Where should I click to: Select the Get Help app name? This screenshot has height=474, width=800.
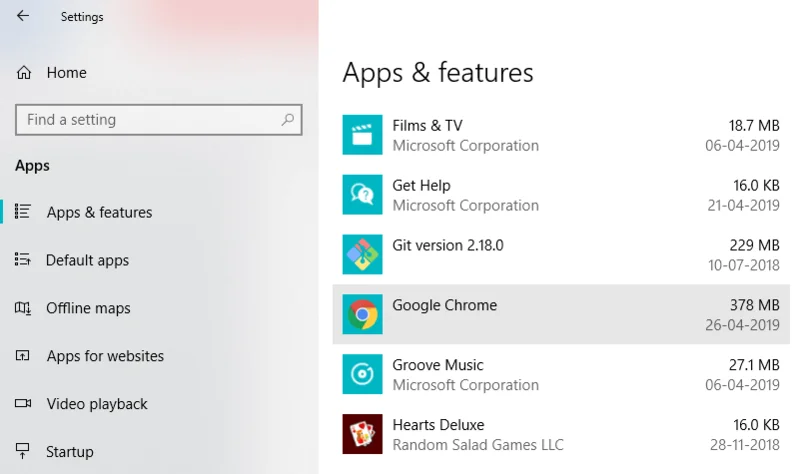pyautogui.click(x=421, y=186)
